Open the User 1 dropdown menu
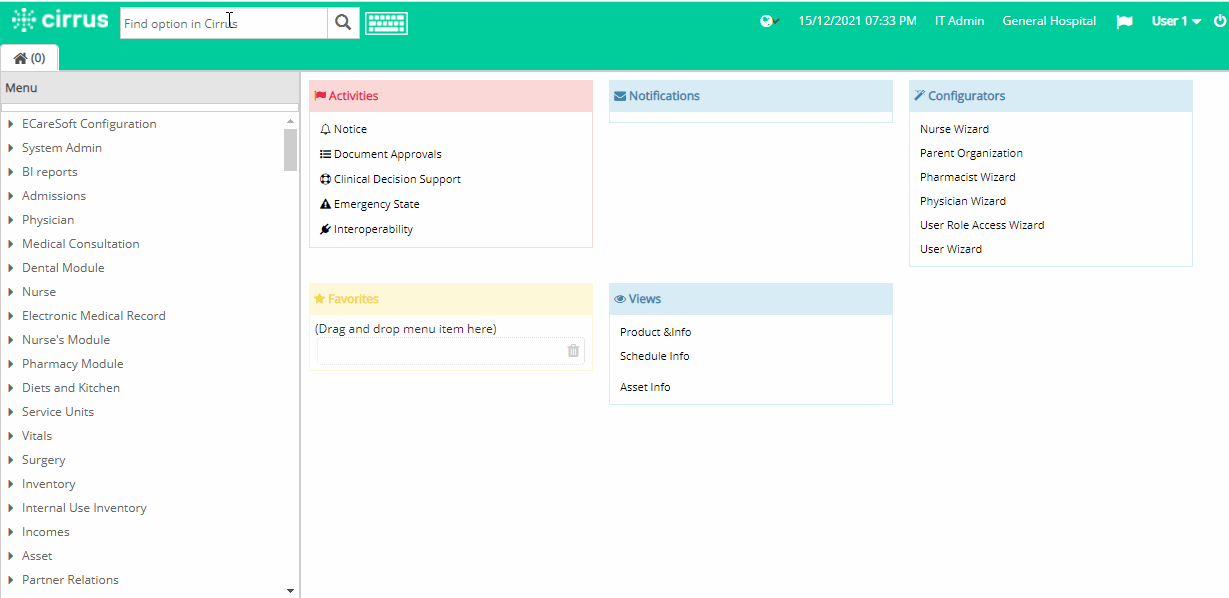 (1176, 21)
